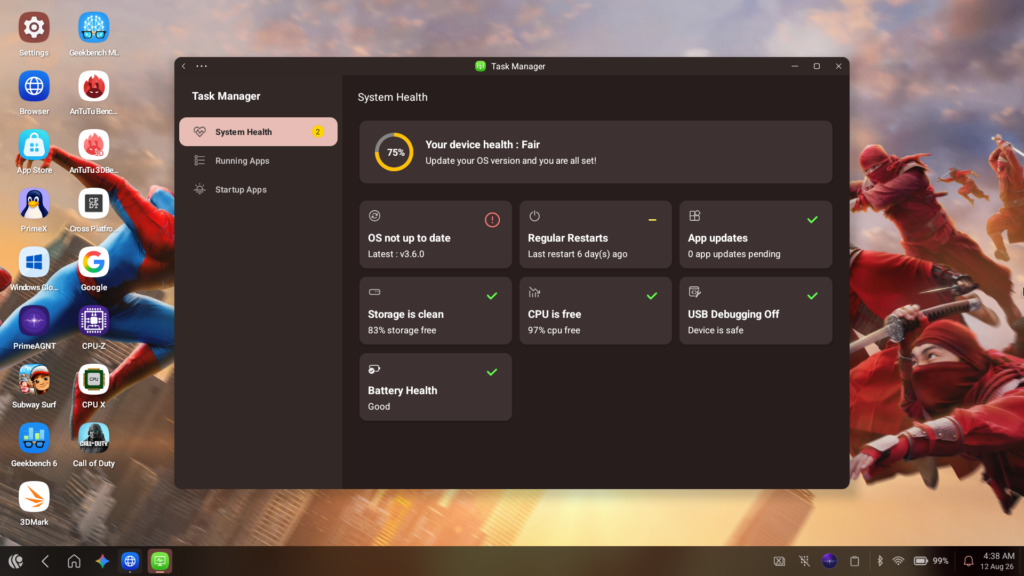Click Task Manager taskbar icon
1024x576 pixels.
pos(160,561)
